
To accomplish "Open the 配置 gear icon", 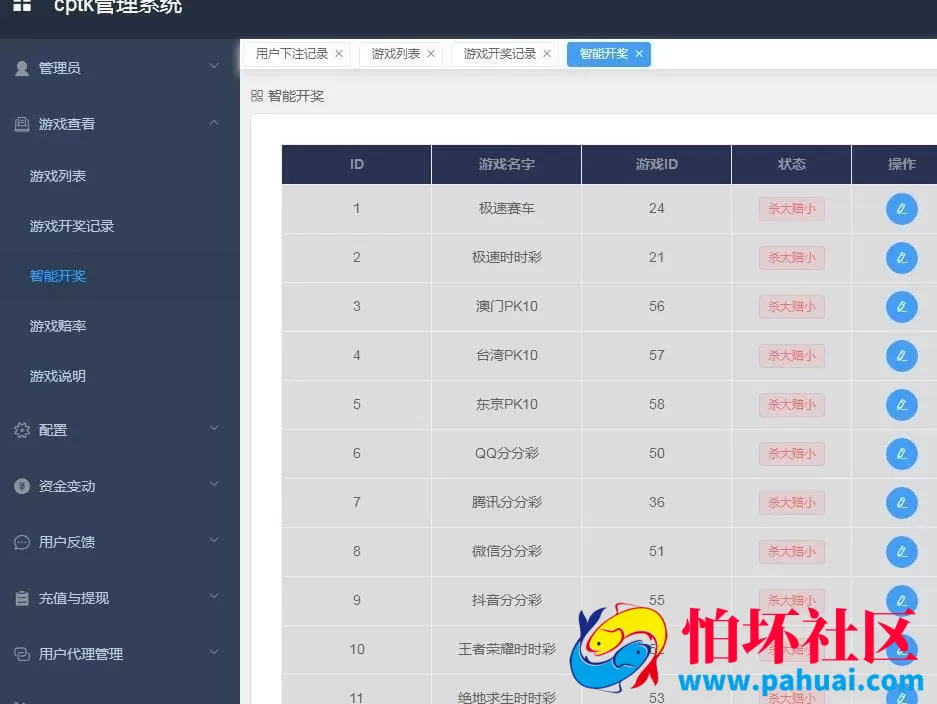I will point(23,430).
